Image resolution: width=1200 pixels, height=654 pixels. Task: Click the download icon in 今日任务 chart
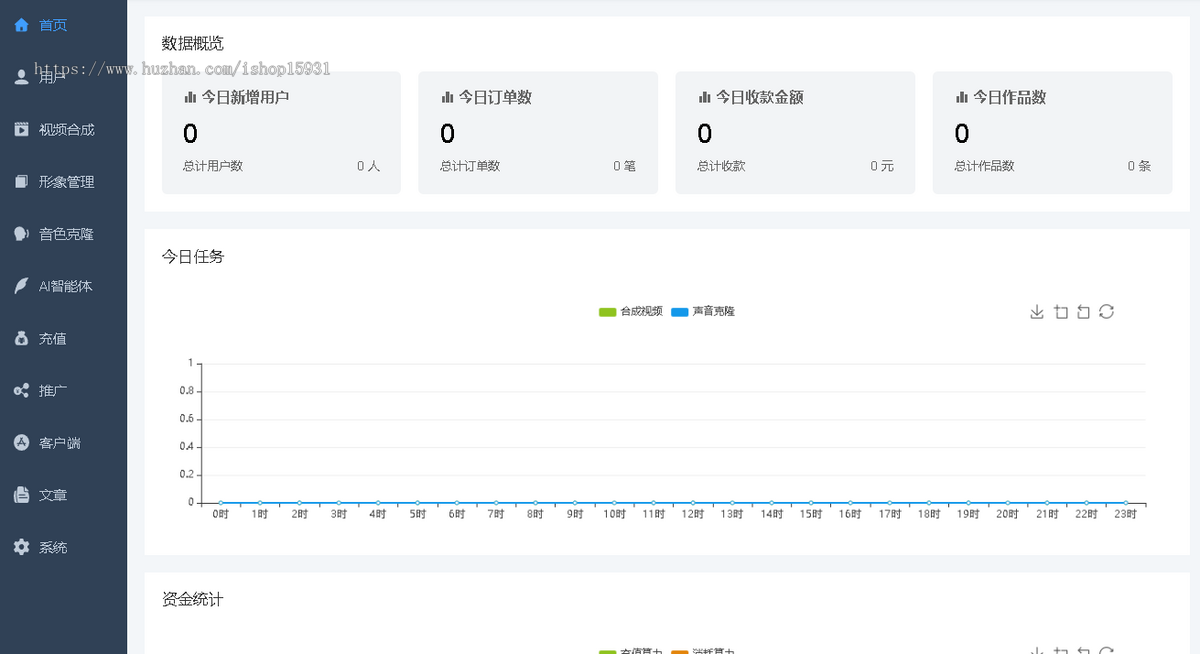[1037, 312]
